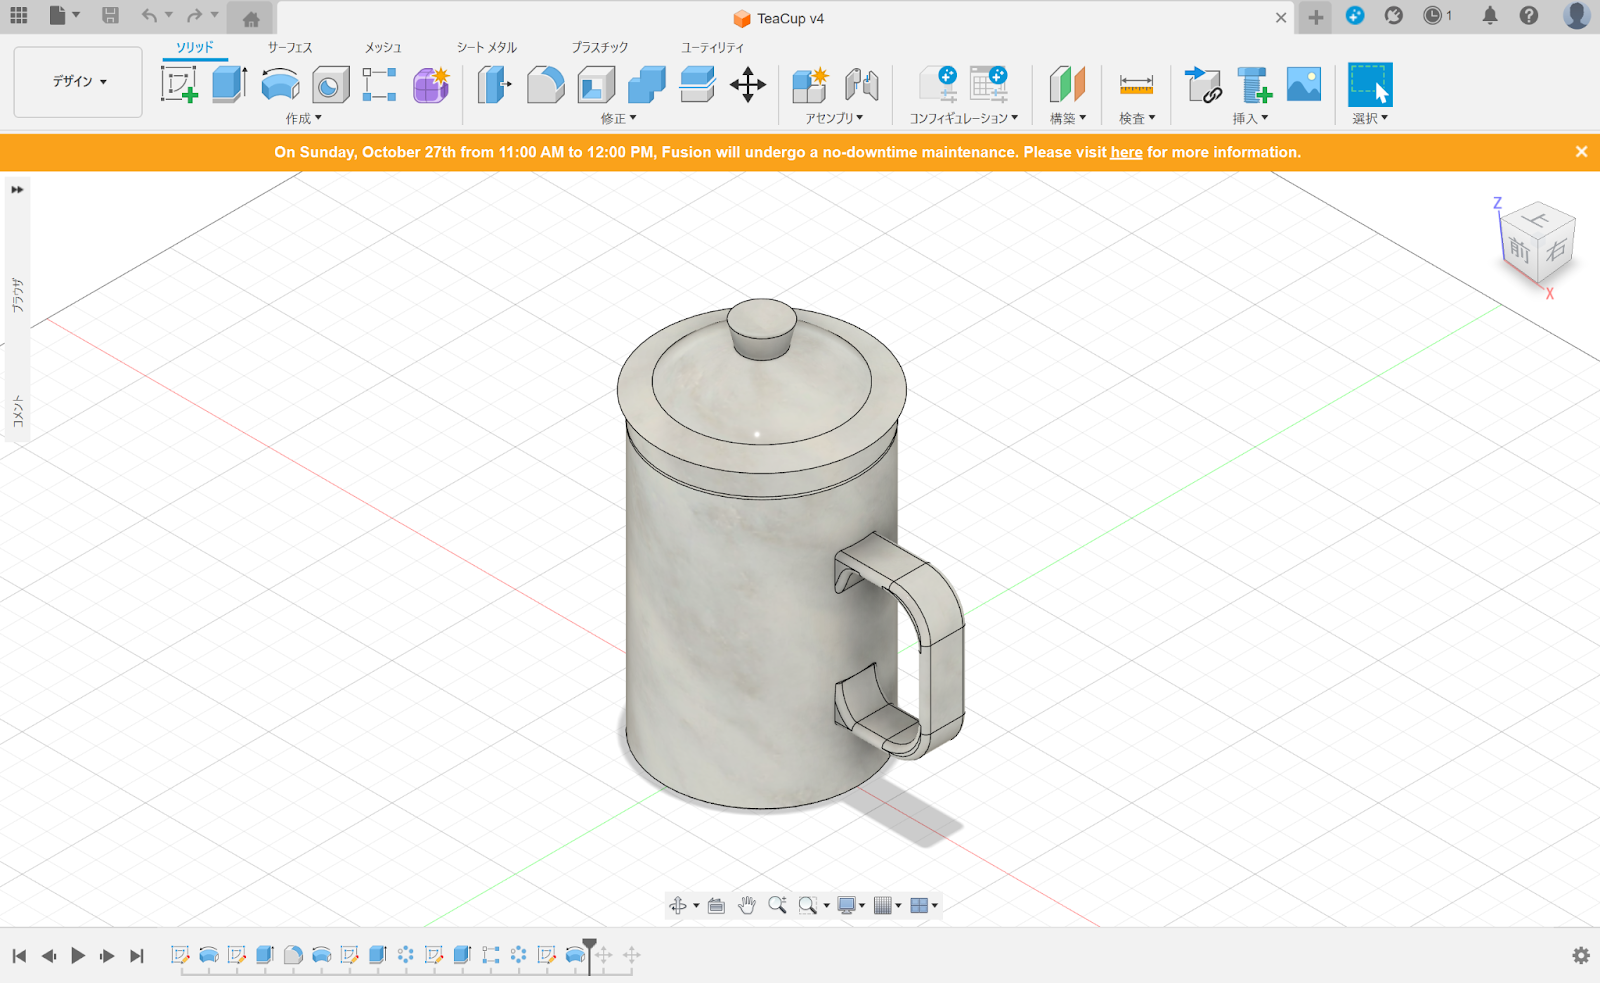Click the Insert McMaster-Carr Component icon
The image size is (1600, 983).
[x=1254, y=85]
